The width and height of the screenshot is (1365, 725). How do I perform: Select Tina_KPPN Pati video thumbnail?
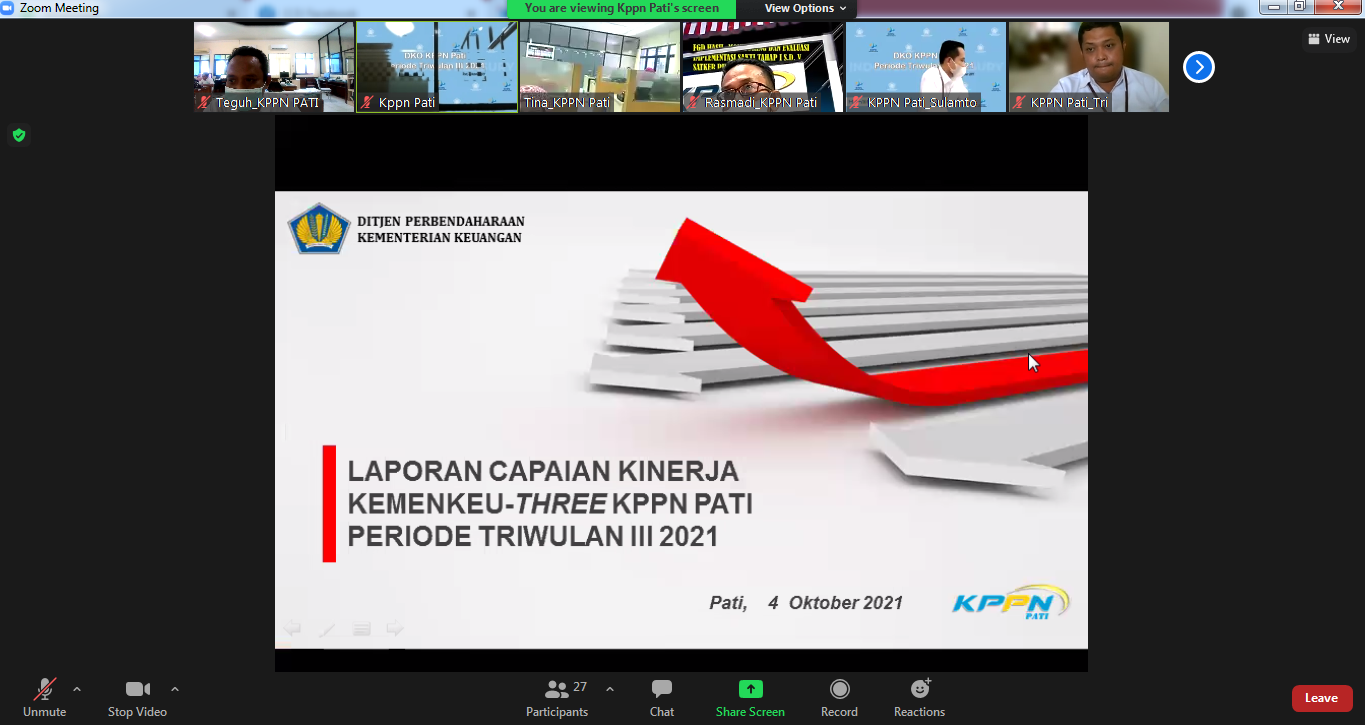[x=600, y=67]
